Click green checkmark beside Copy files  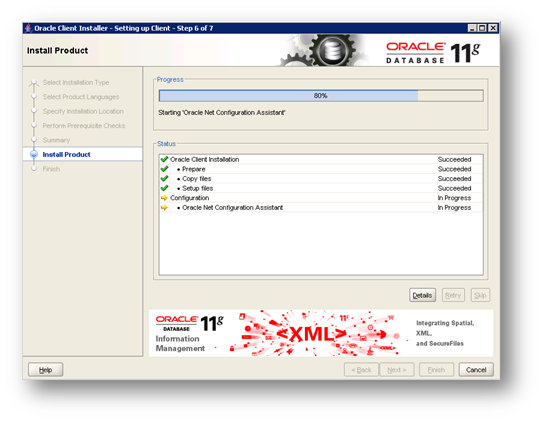tap(164, 179)
